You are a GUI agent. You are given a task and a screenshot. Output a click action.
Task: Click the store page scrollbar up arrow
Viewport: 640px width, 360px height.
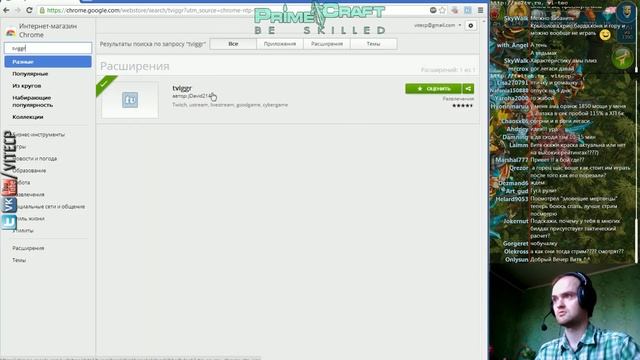click(484, 22)
